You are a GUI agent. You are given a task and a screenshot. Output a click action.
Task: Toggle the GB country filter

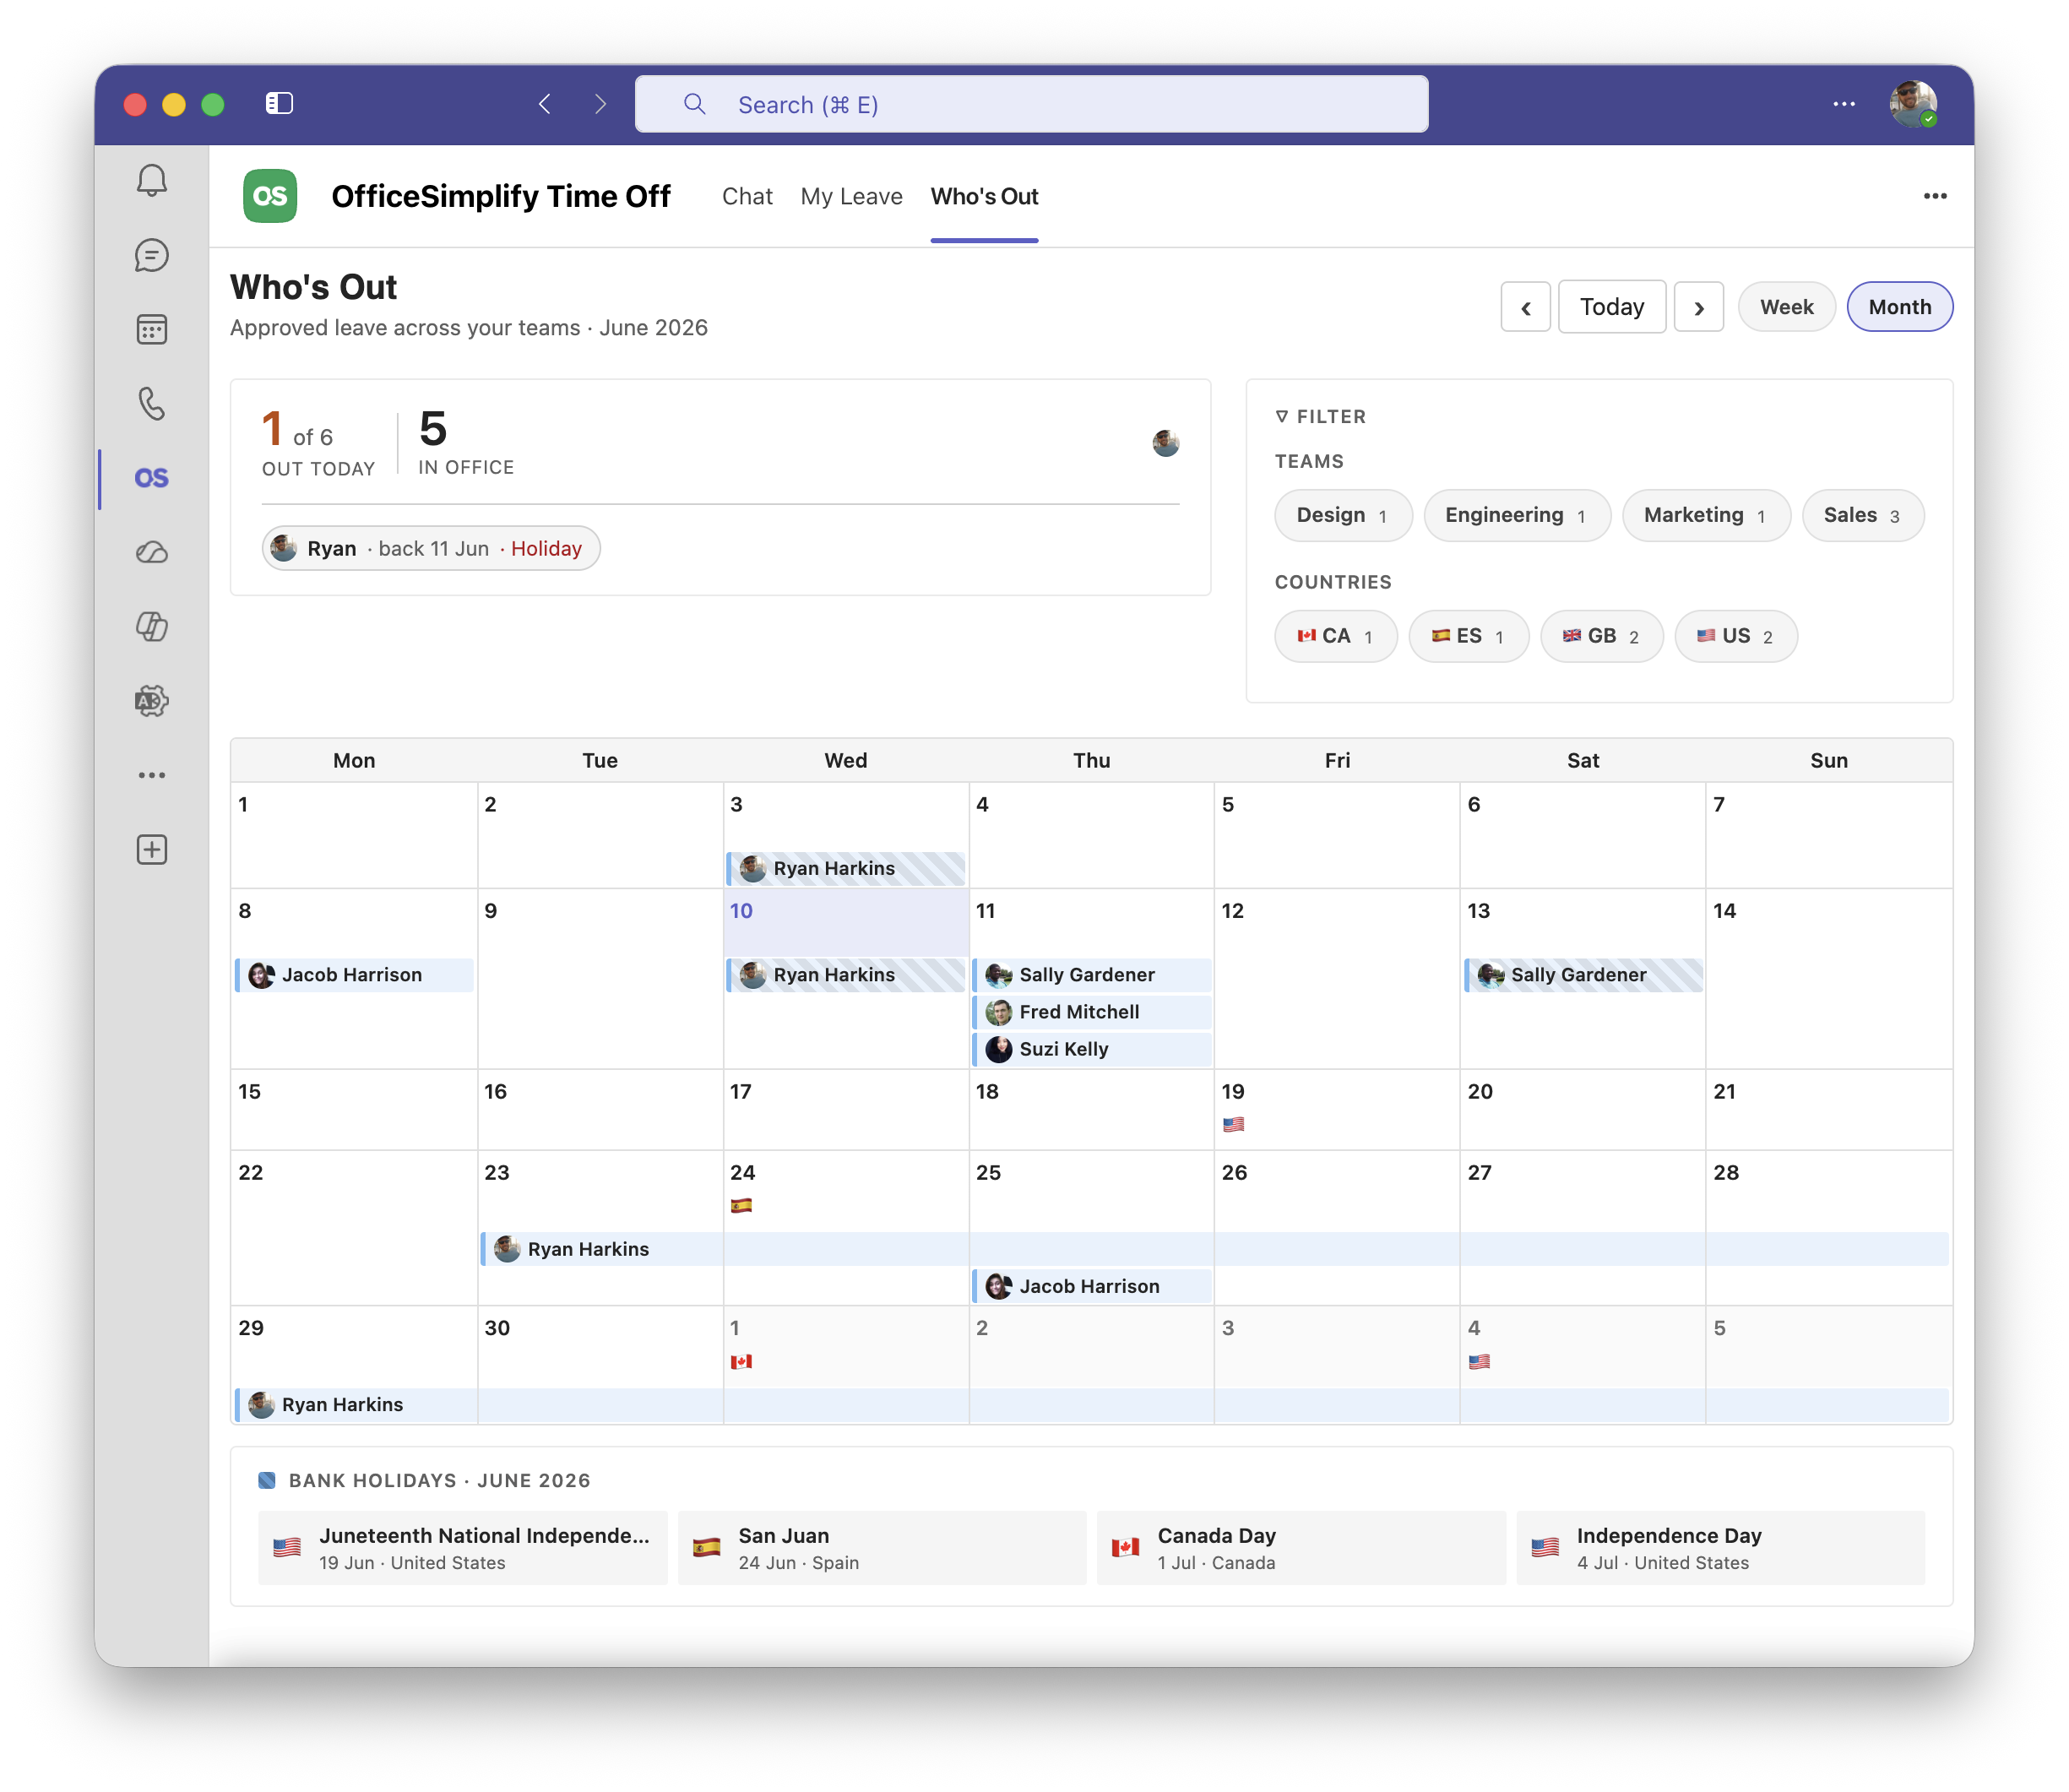[x=1601, y=636]
